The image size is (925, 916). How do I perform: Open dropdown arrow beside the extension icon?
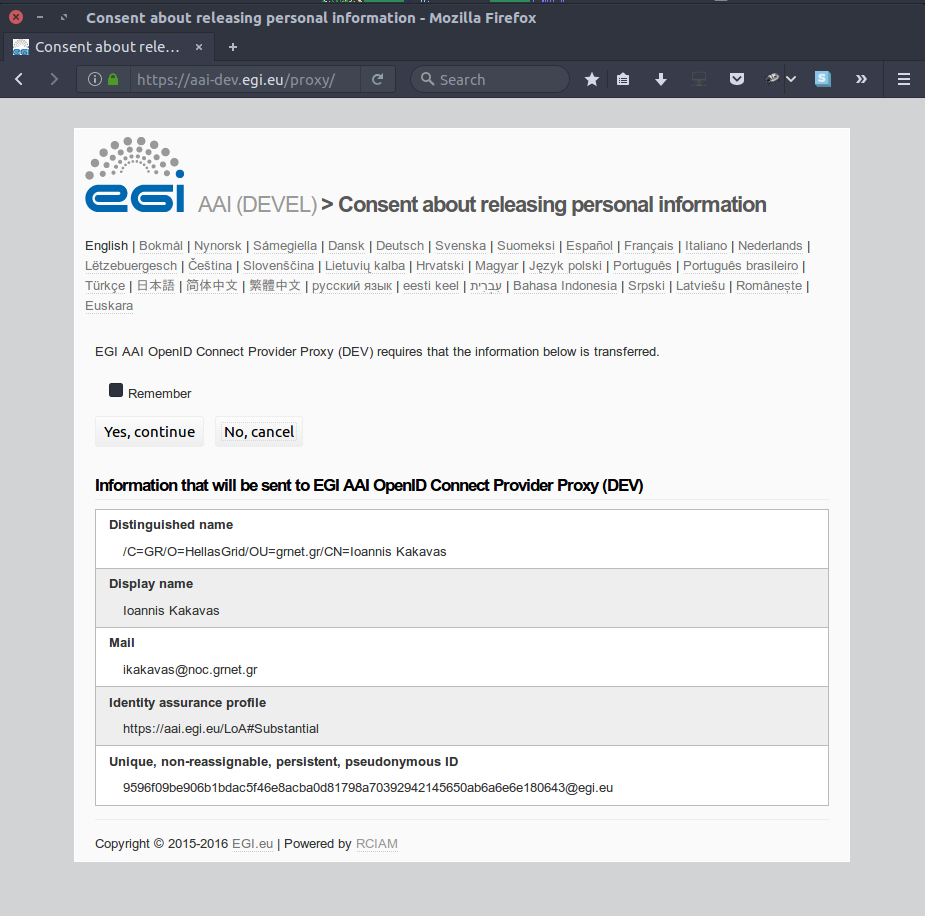tap(791, 80)
